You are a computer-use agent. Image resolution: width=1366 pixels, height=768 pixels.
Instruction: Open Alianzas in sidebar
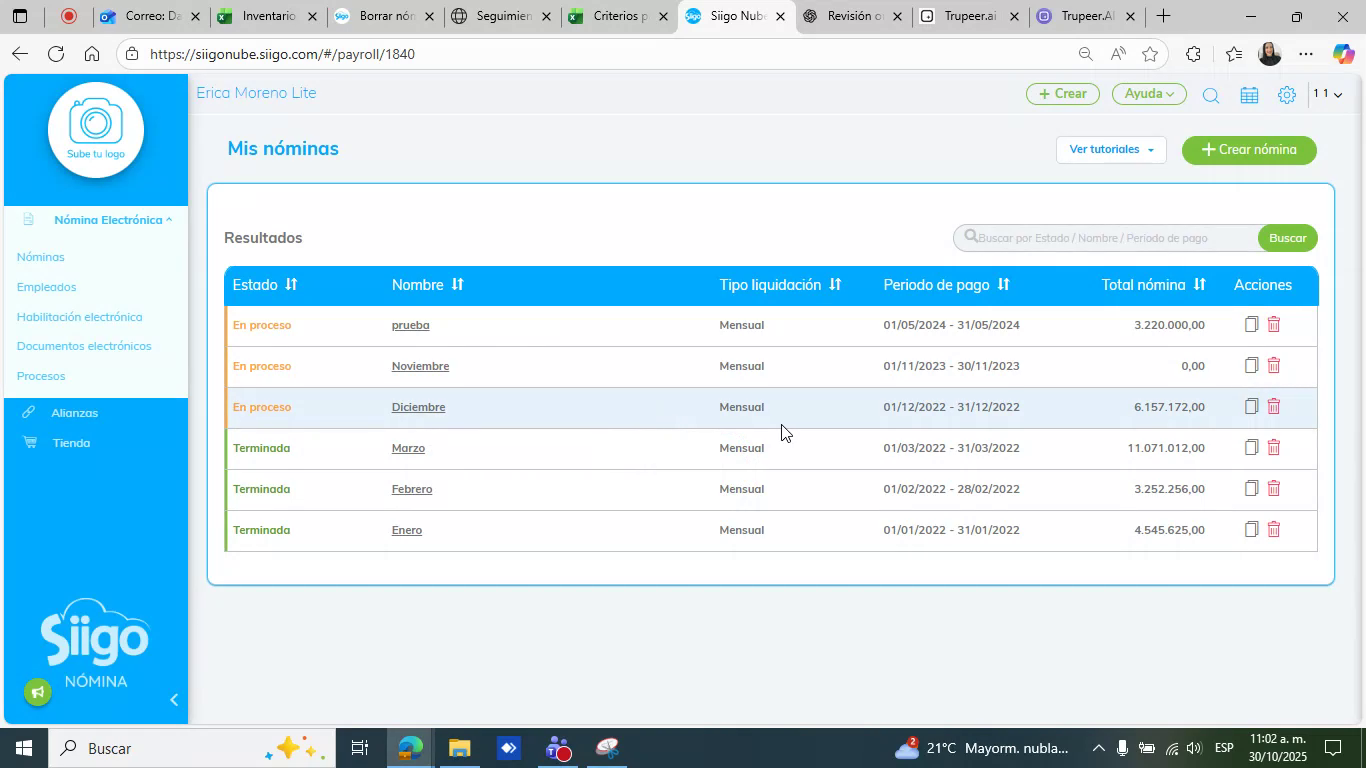point(75,413)
